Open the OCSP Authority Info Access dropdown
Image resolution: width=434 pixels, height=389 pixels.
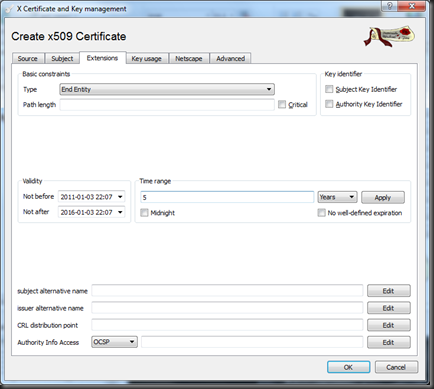[114, 342]
